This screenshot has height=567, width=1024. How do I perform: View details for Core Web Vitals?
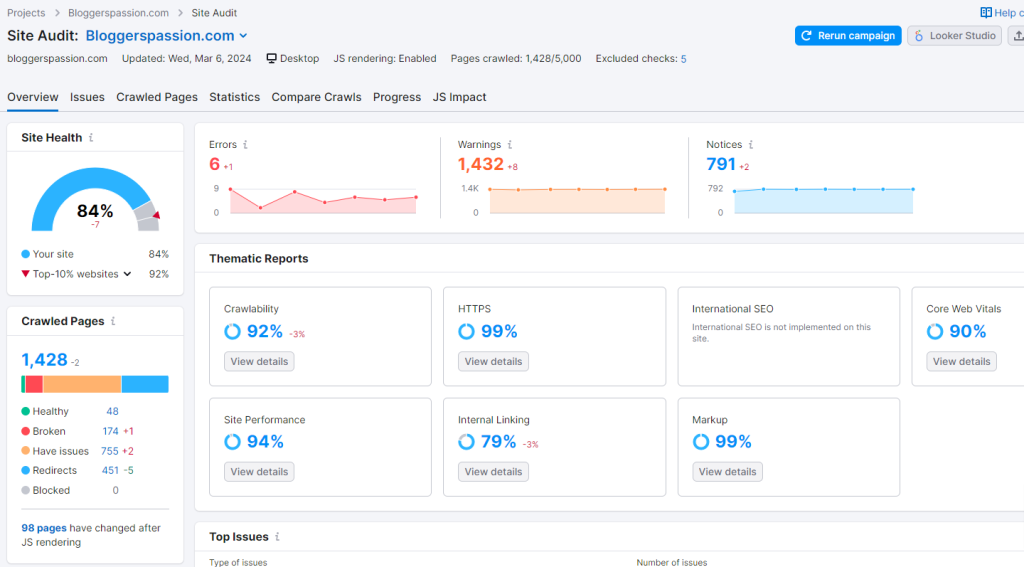(x=961, y=361)
